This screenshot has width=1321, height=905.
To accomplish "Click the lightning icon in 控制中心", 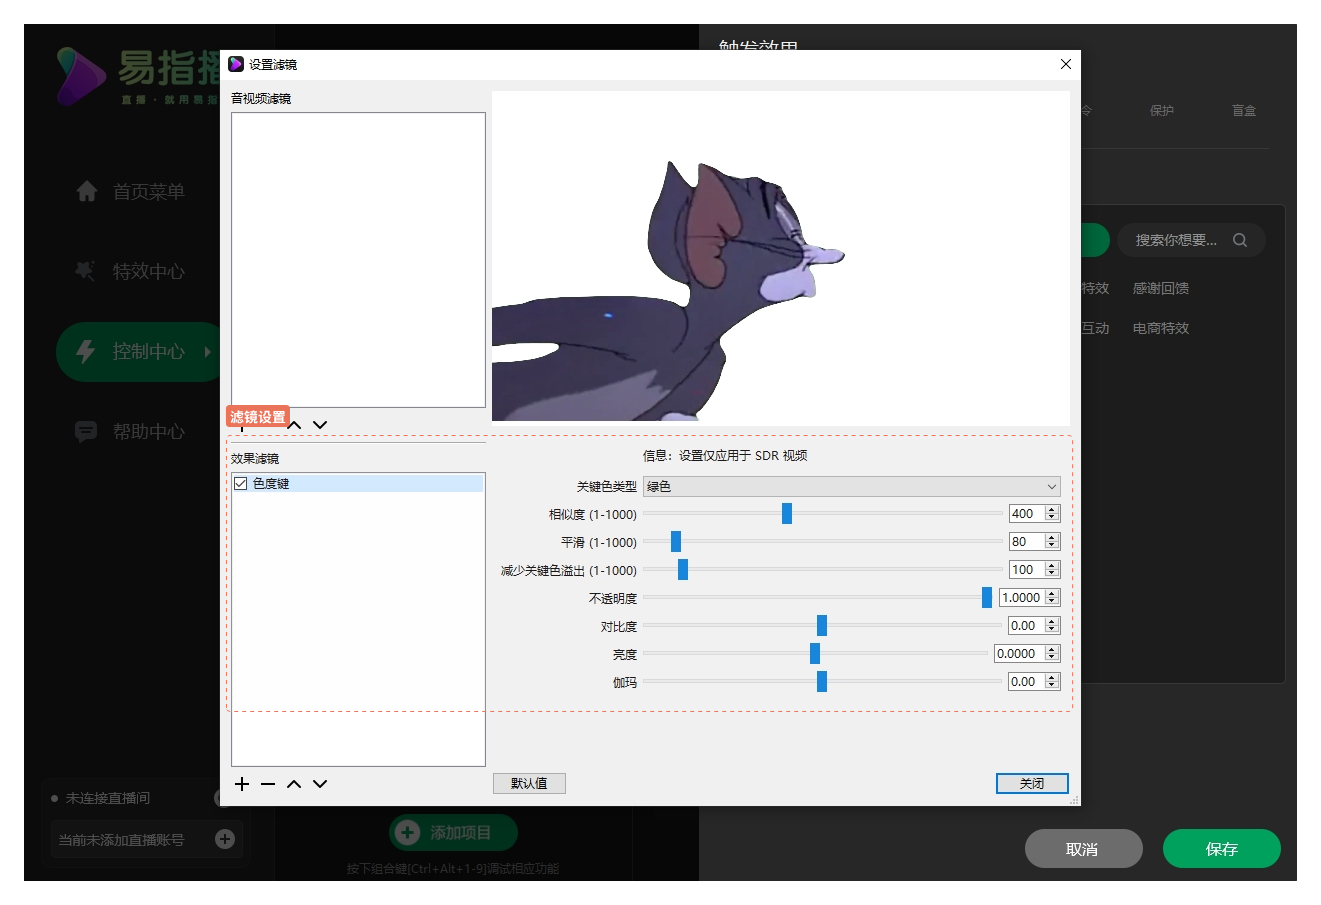I will pyautogui.click(x=86, y=351).
